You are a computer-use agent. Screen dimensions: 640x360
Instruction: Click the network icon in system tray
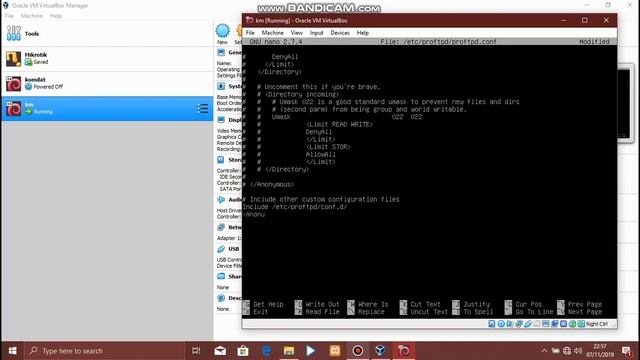[567, 351]
